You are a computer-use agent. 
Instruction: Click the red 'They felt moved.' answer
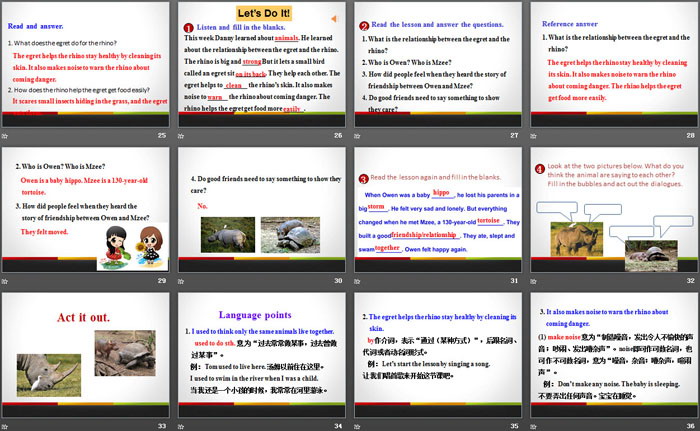coord(44,232)
